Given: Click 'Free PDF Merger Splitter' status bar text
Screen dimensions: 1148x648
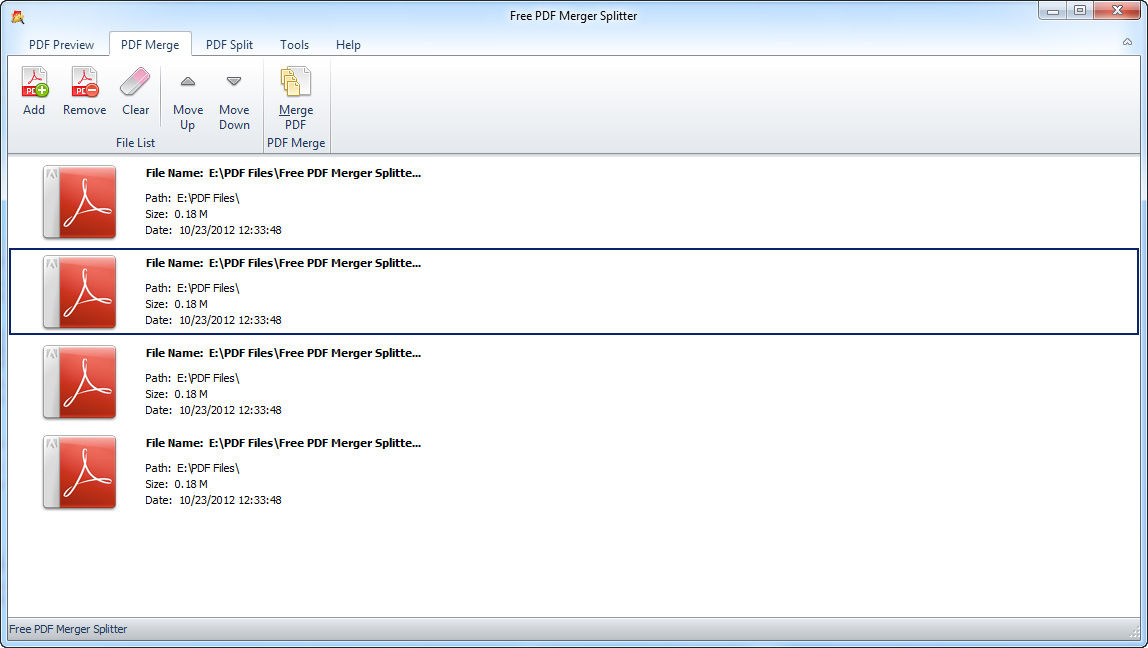Looking at the screenshot, I should click(68, 629).
